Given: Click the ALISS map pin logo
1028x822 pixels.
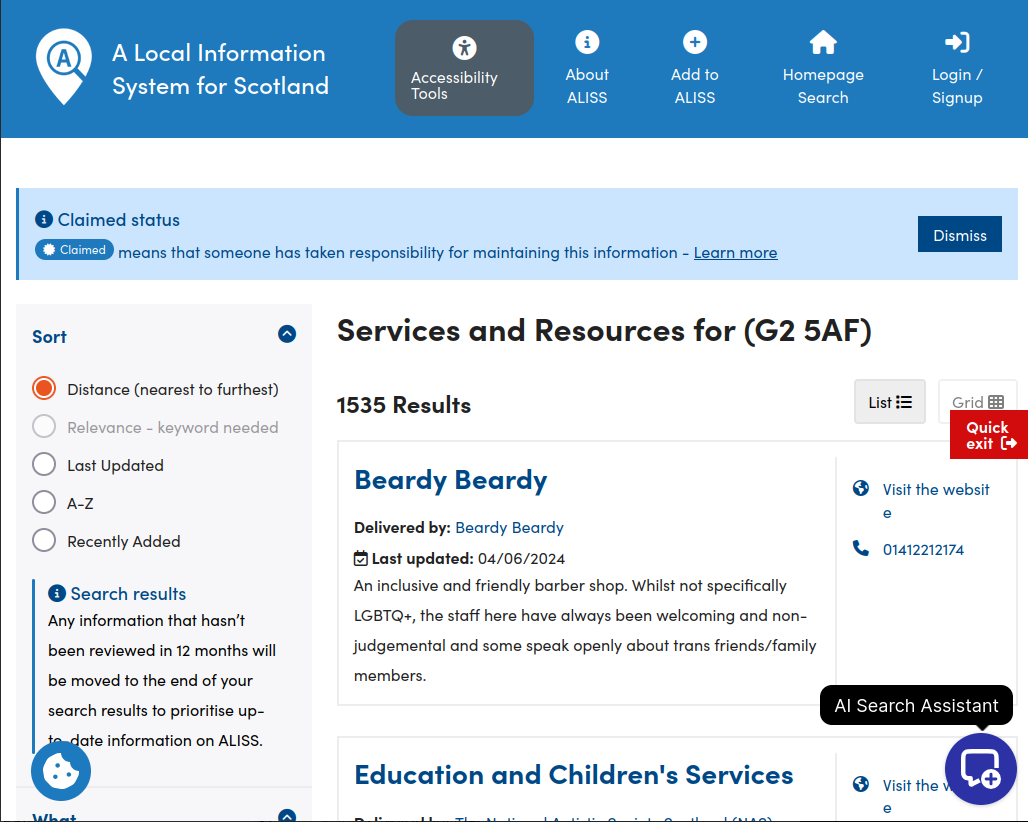Looking at the screenshot, I should (x=64, y=66).
